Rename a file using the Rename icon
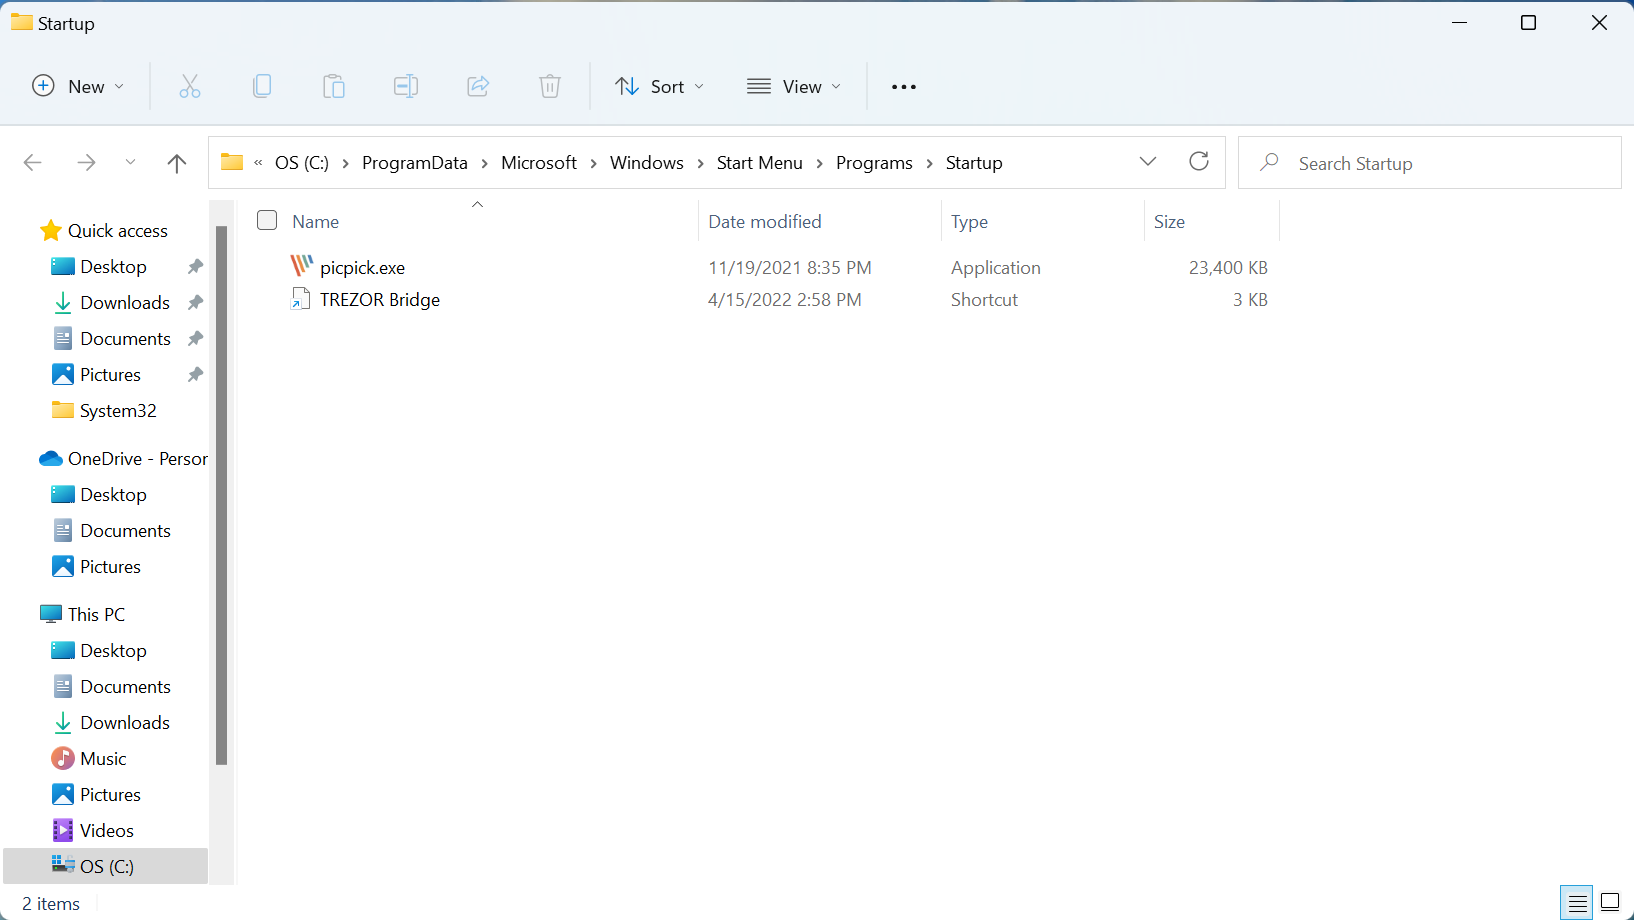1634x920 pixels. click(x=406, y=86)
